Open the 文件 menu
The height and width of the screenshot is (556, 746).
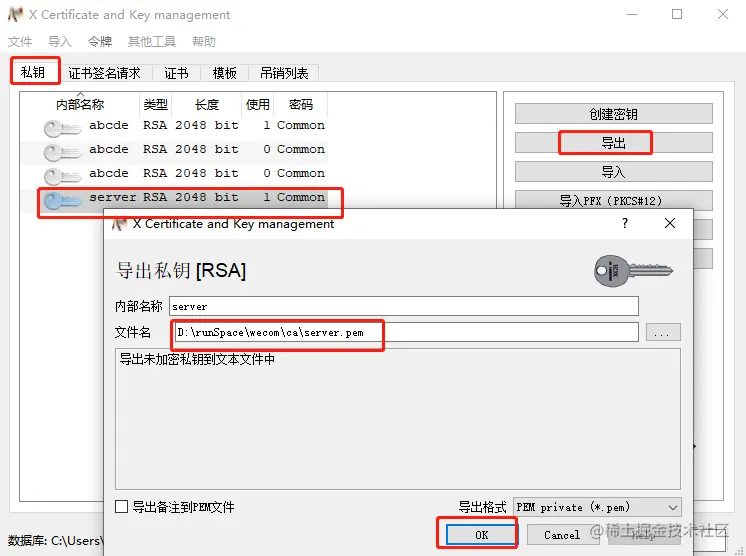pyautogui.click(x=20, y=42)
